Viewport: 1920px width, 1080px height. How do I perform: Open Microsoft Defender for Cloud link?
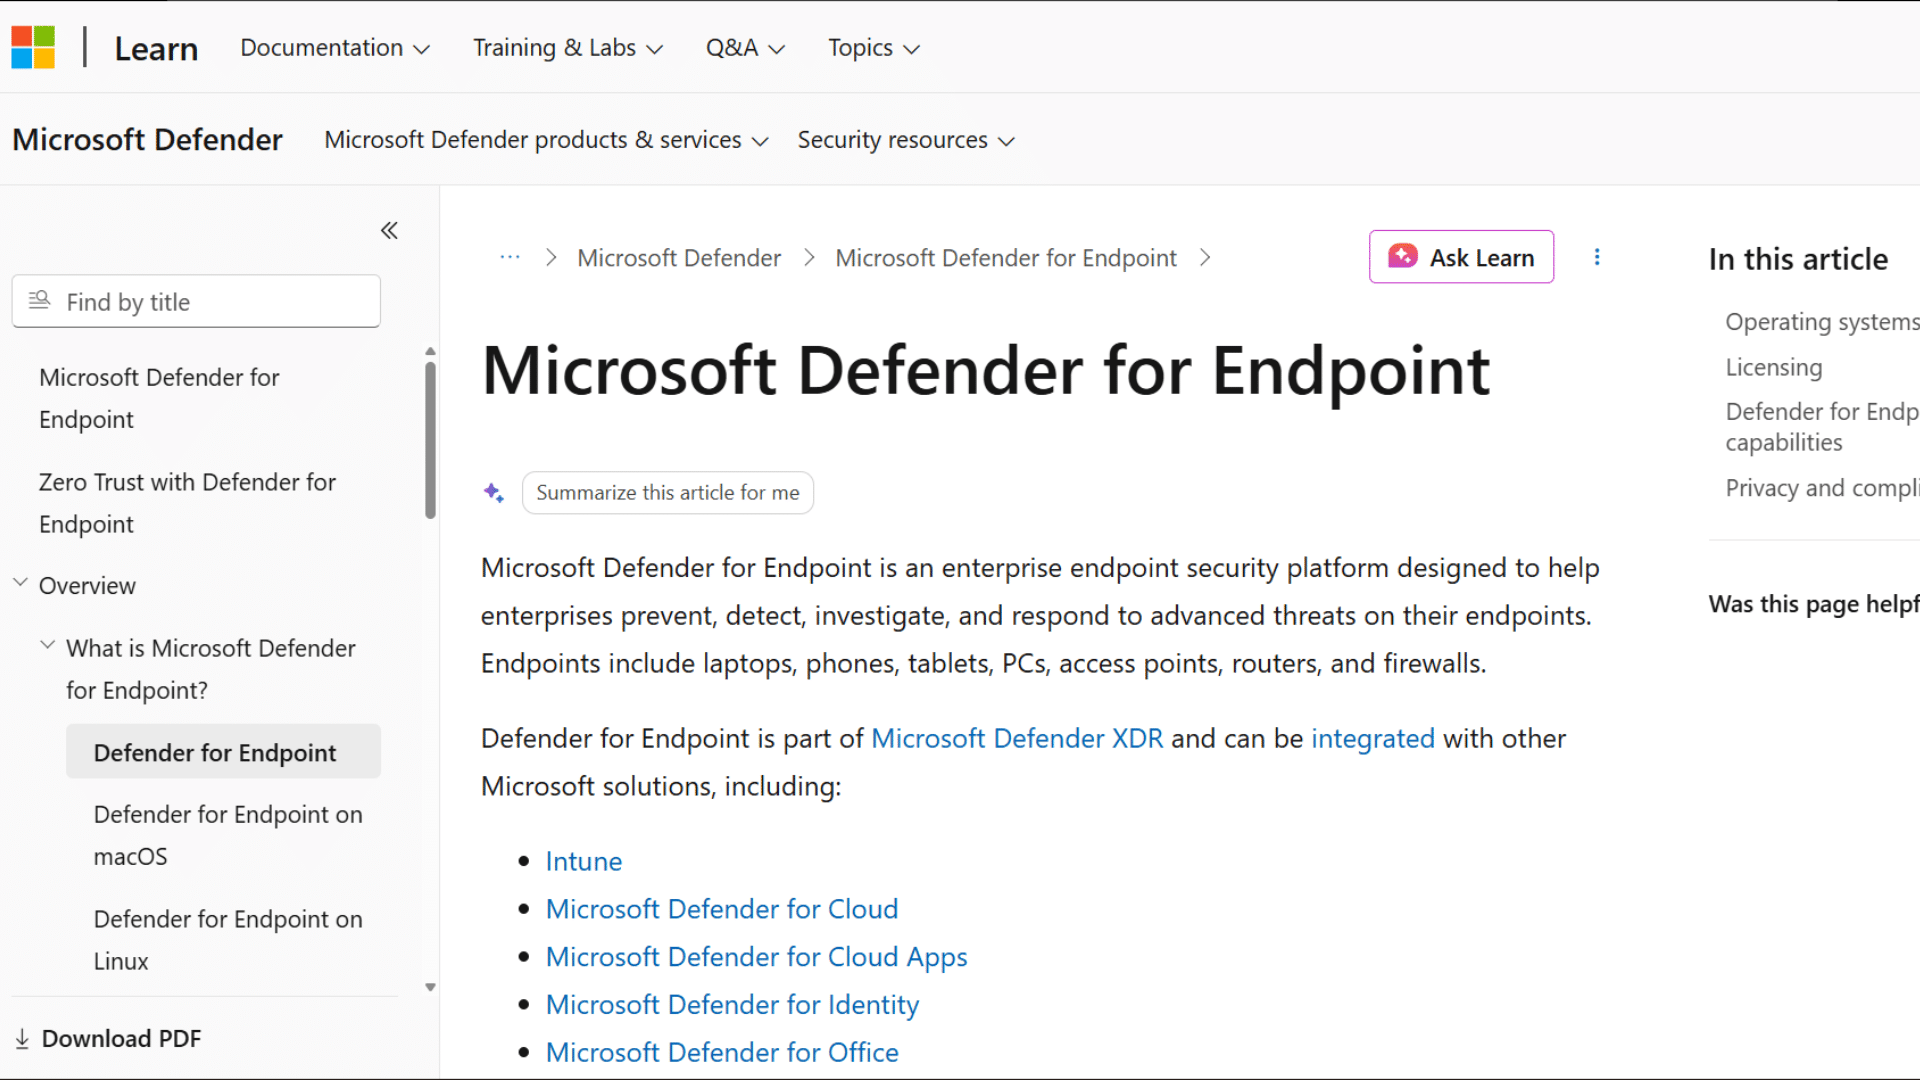pyautogui.click(x=721, y=909)
